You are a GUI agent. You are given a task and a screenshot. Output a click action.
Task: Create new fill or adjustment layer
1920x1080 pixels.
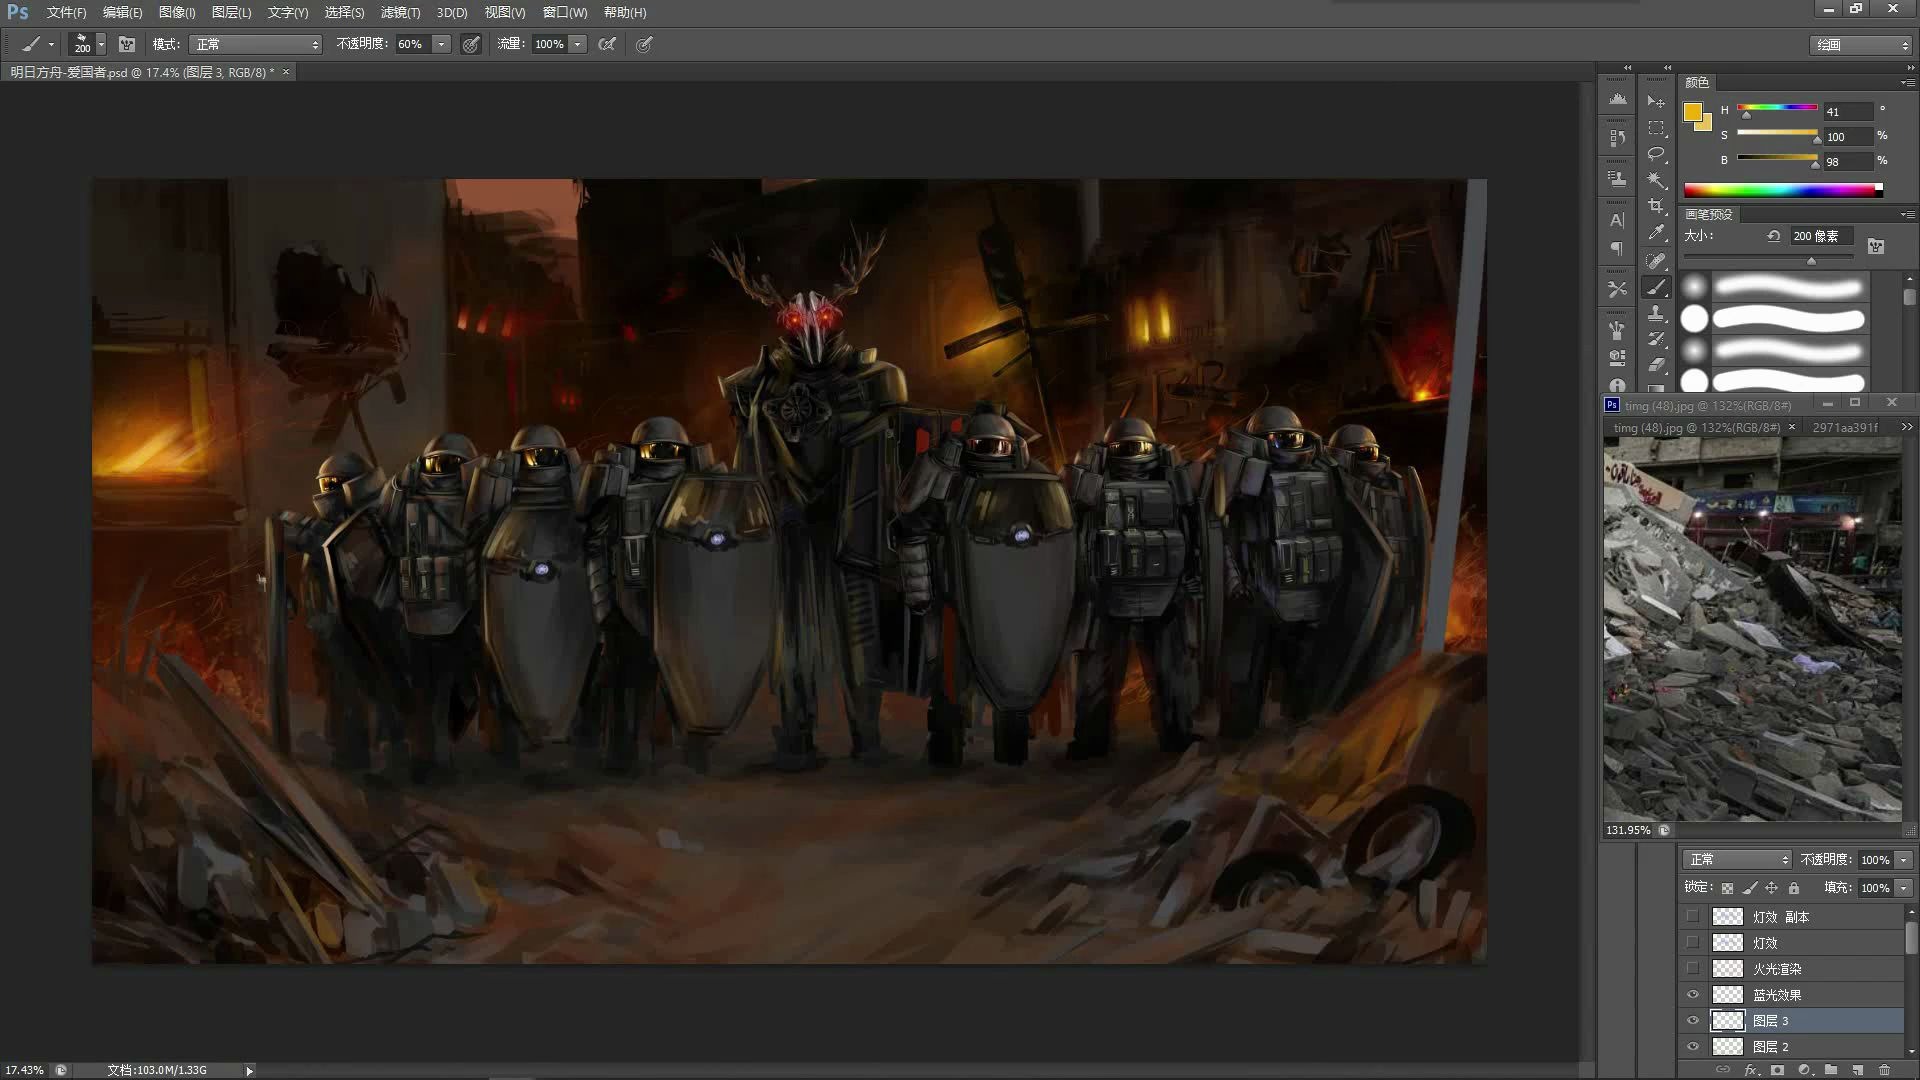[1804, 1070]
